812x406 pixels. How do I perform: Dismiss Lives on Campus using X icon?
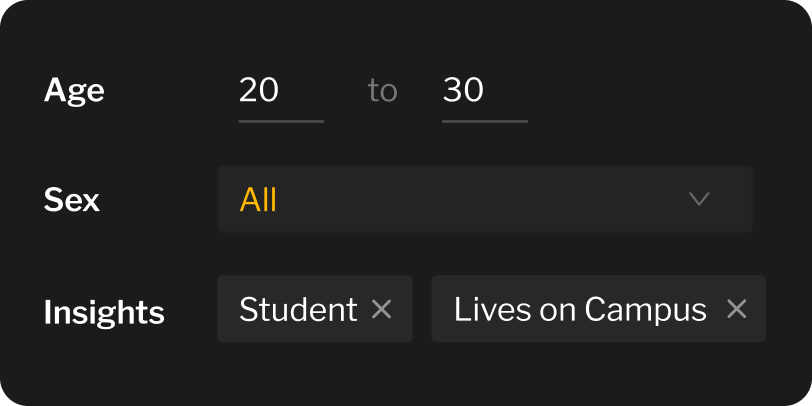point(736,310)
